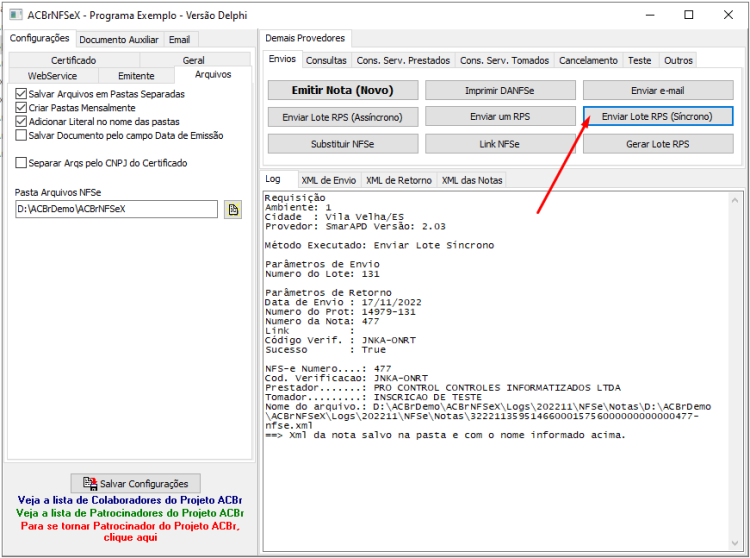Image resolution: width=750 pixels, height=558 pixels.
Task: Disable Adicionar Literal no nome das pastas
Action: pos(21,121)
